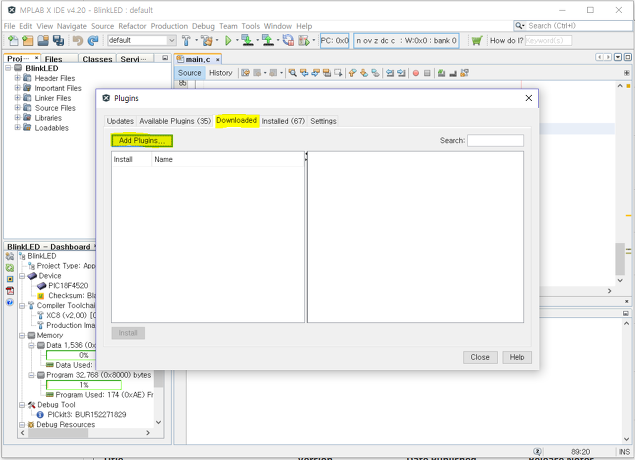635x460 pixels.
Task: Open the Window menu
Action: tap(278, 26)
